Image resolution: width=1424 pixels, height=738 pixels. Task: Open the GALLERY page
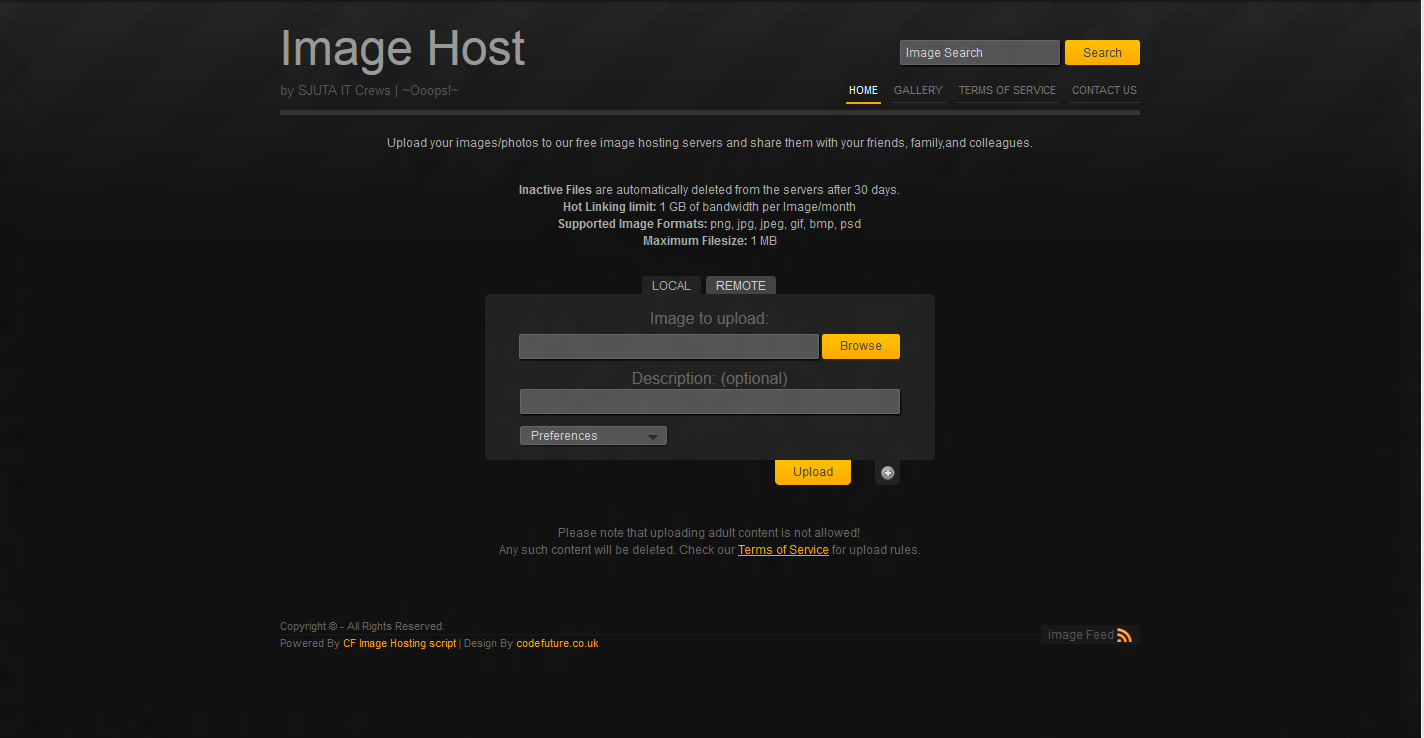tap(918, 90)
